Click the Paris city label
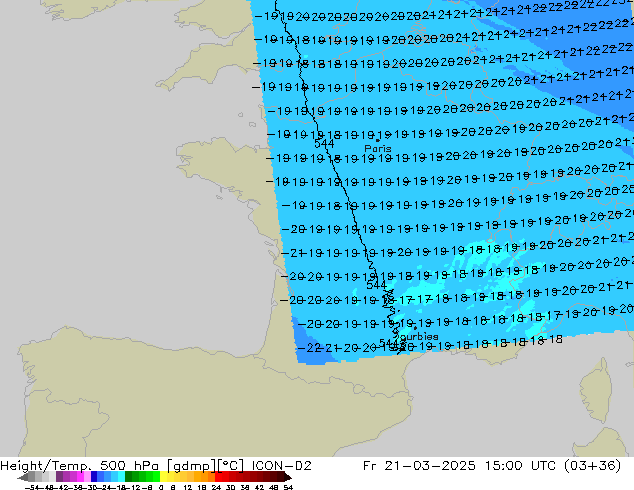Image resolution: width=634 pixels, height=490 pixels. (x=378, y=148)
